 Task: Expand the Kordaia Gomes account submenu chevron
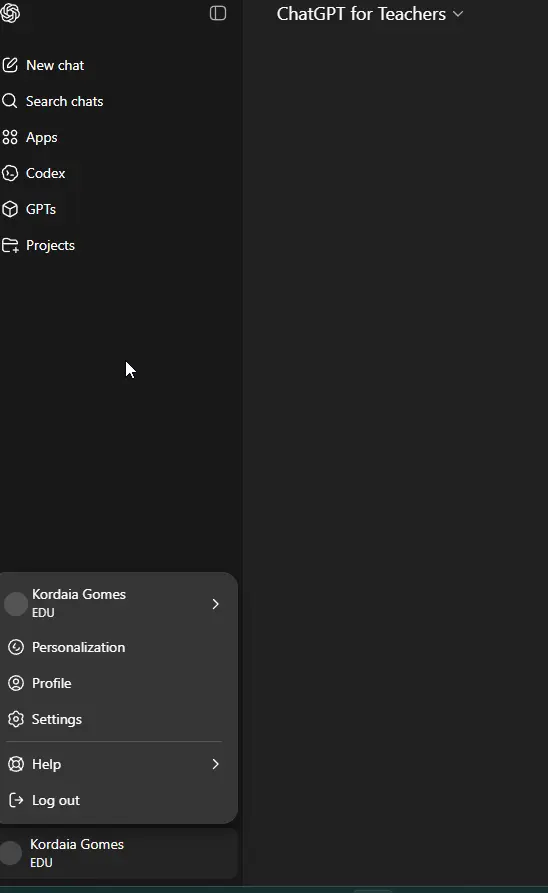pos(215,604)
